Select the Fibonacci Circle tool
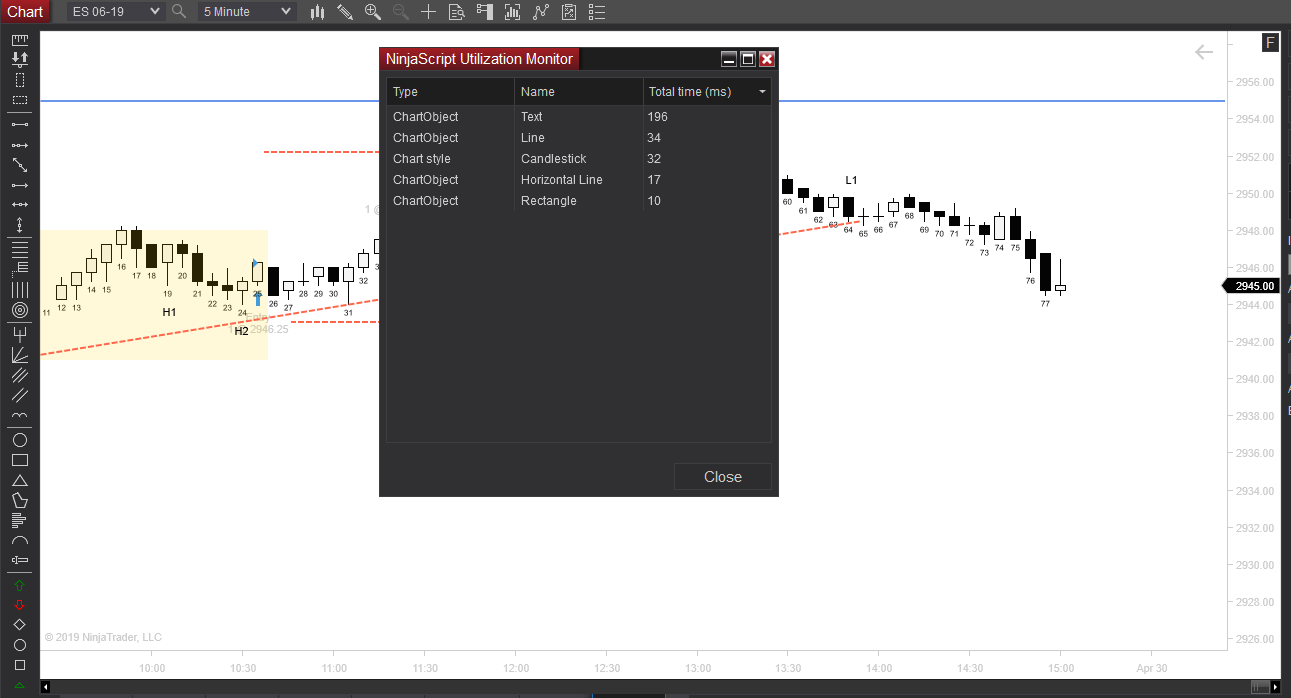Image resolution: width=1291 pixels, height=698 pixels. pos(19,310)
